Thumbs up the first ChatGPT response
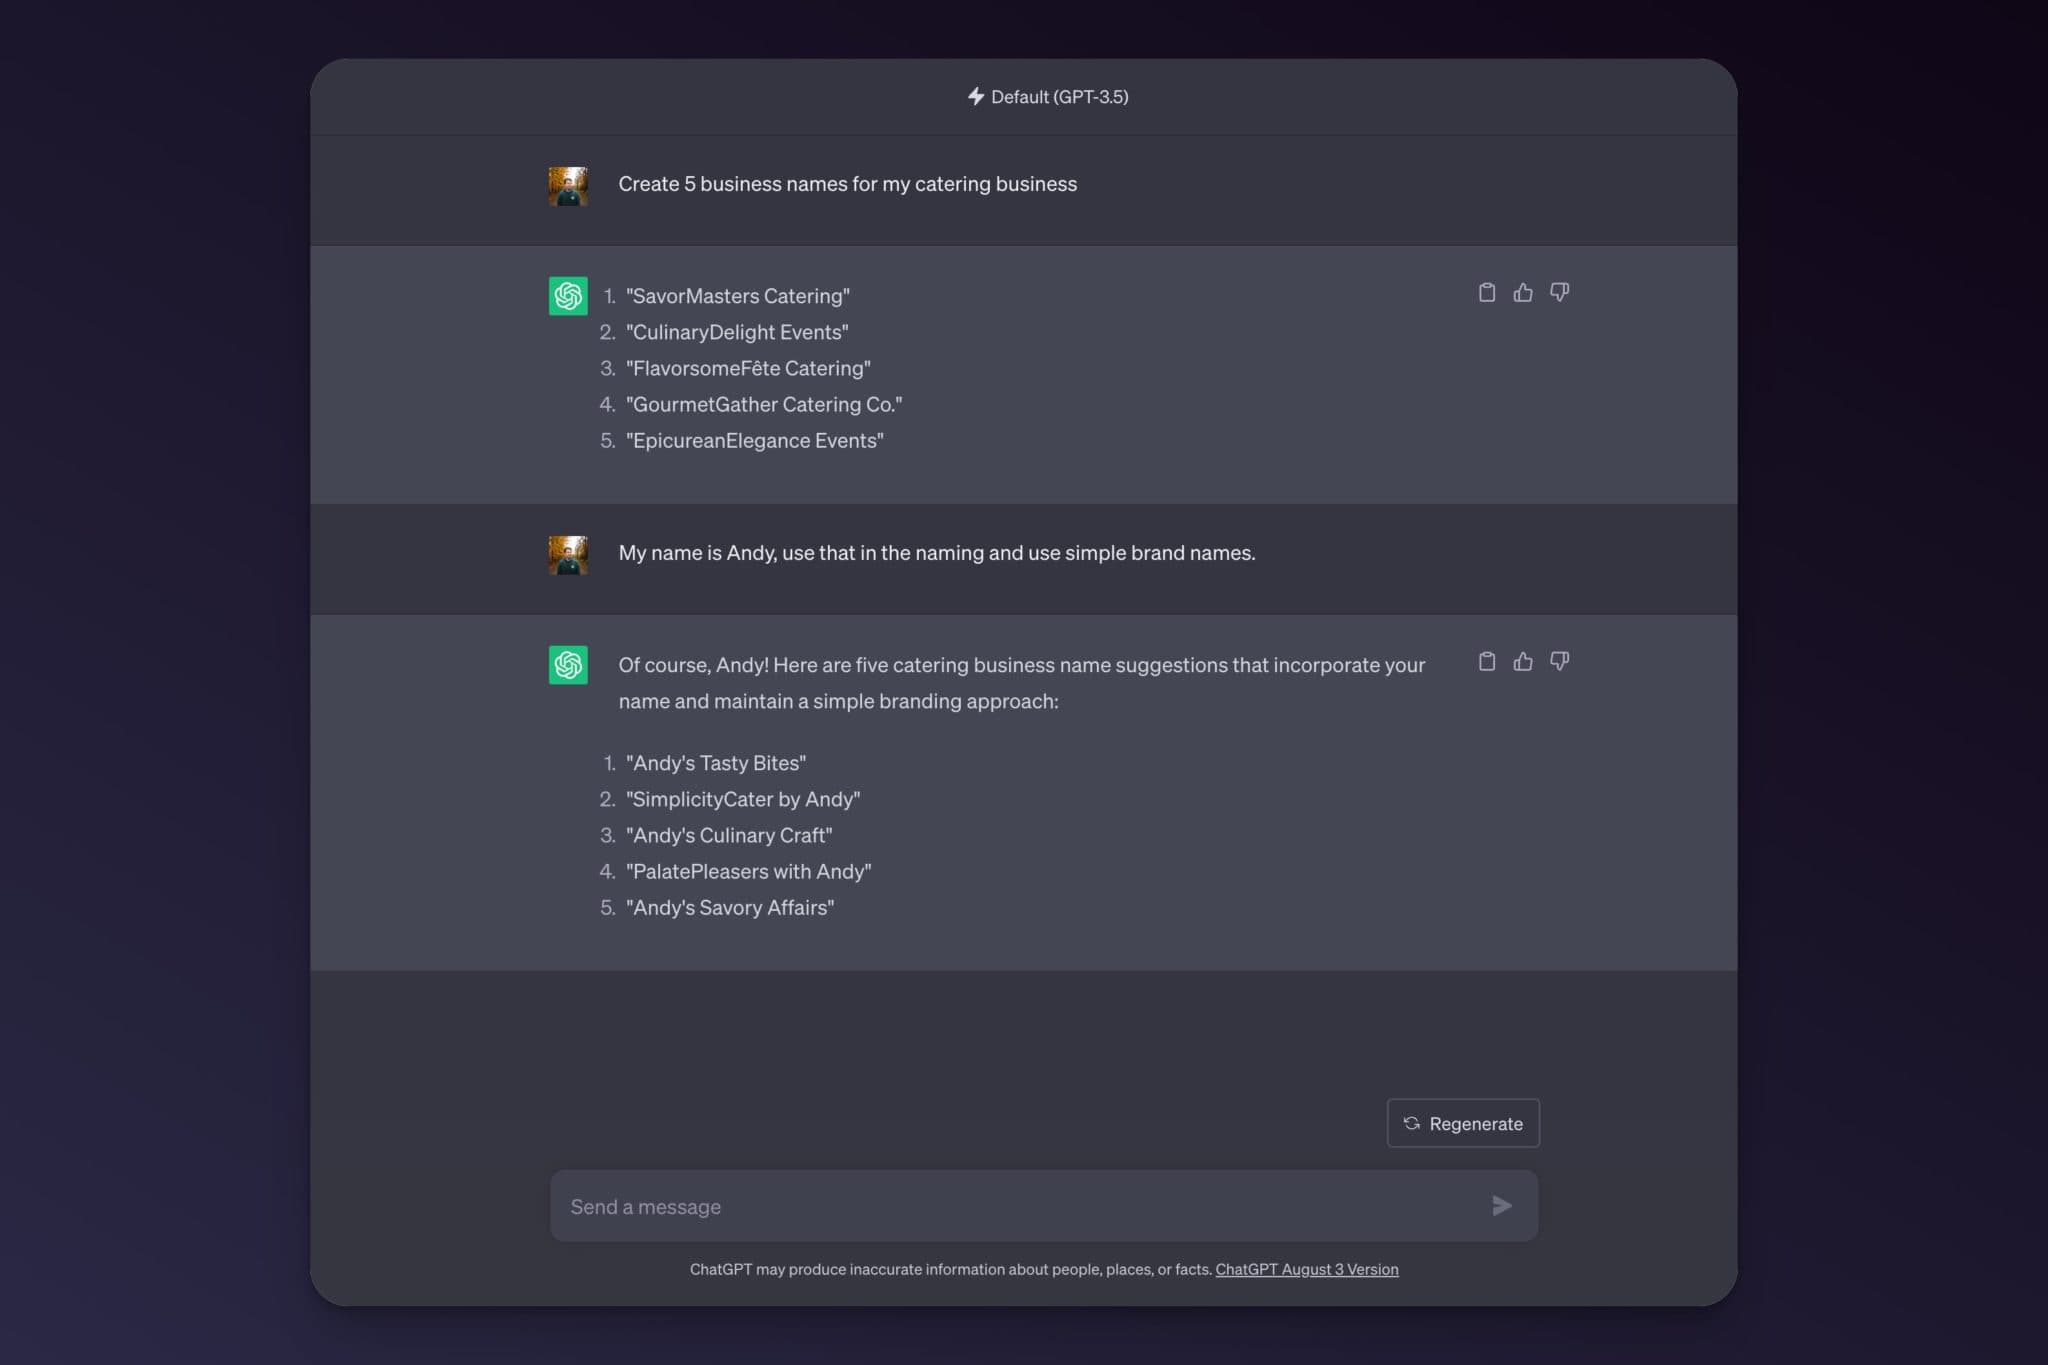 (1523, 292)
